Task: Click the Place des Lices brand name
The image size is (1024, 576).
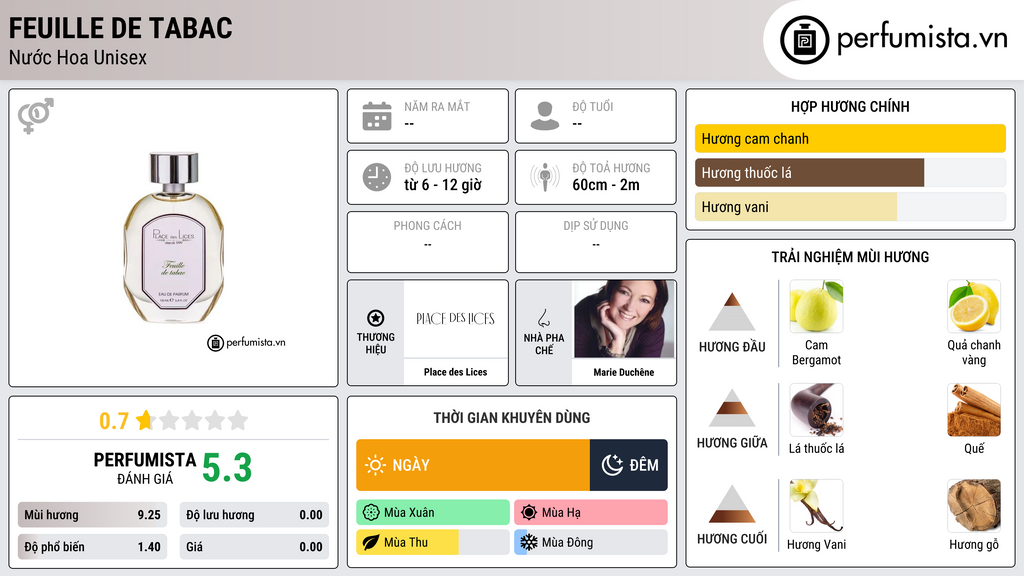Action: click(x=455, y=372)
